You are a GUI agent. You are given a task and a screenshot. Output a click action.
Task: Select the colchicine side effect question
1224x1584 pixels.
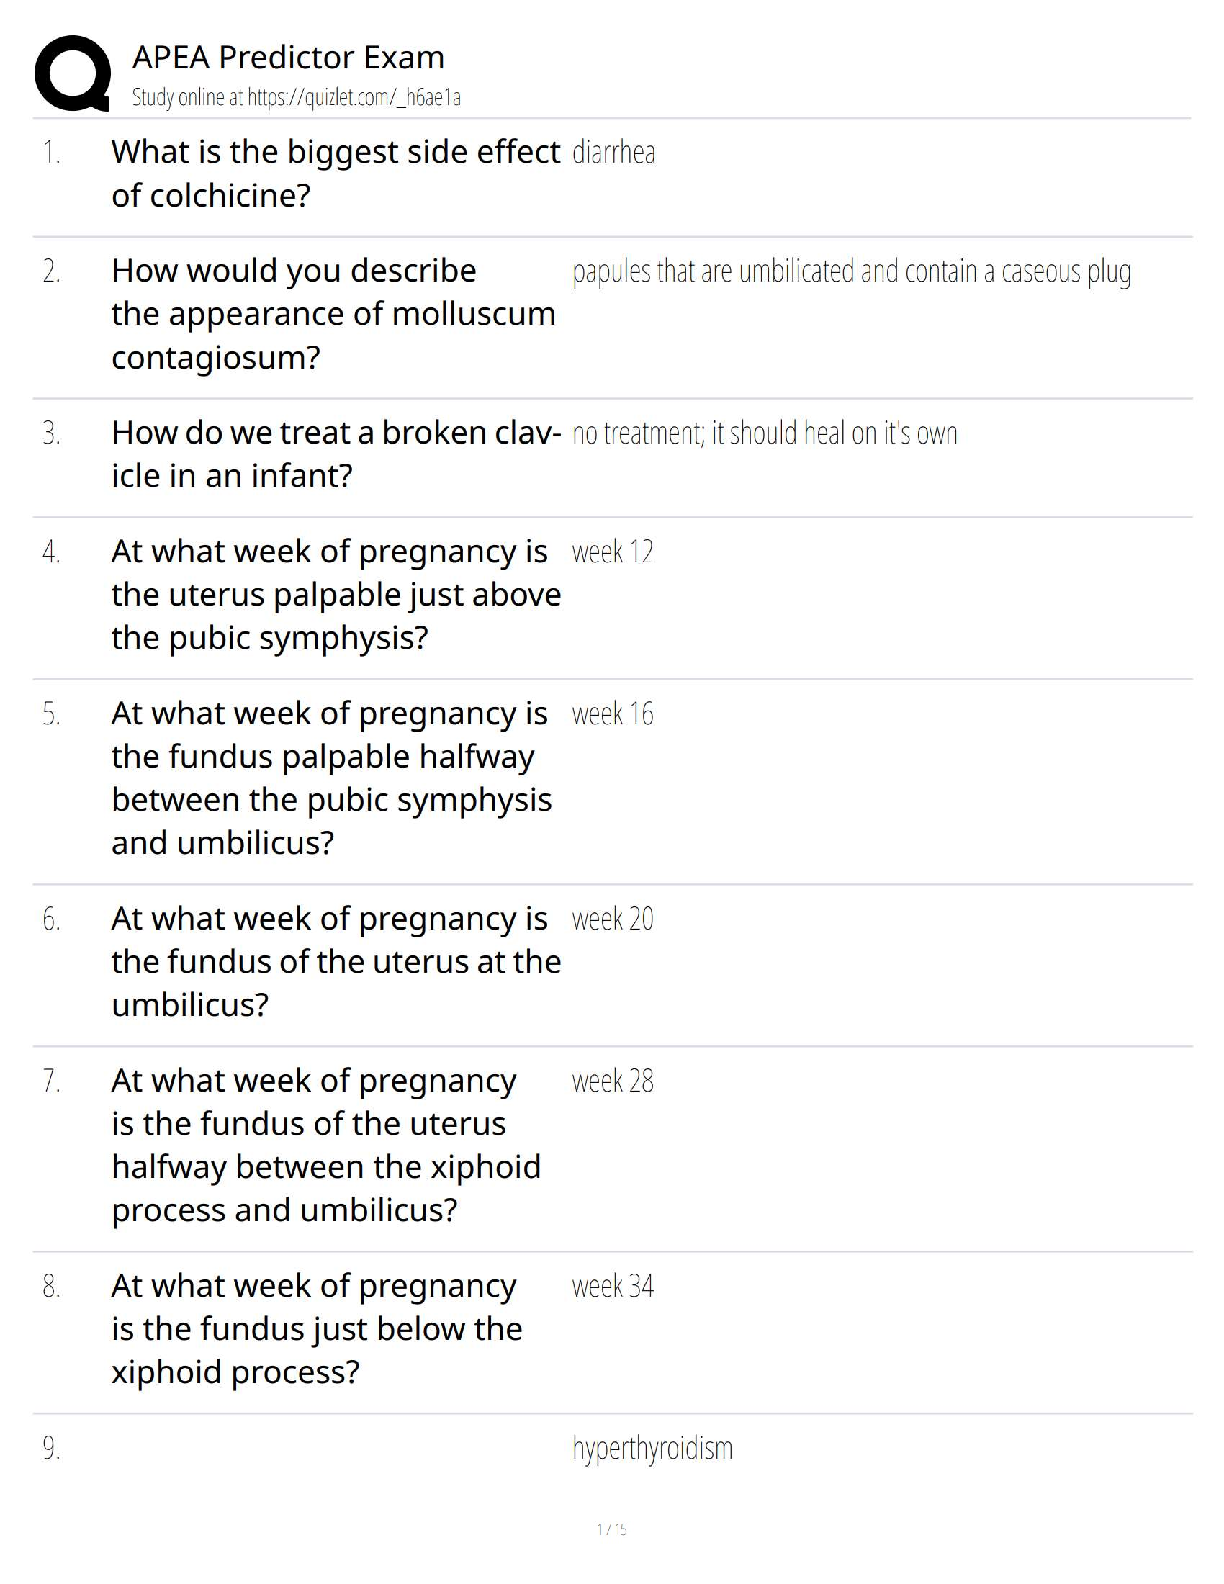click(335, 173)
